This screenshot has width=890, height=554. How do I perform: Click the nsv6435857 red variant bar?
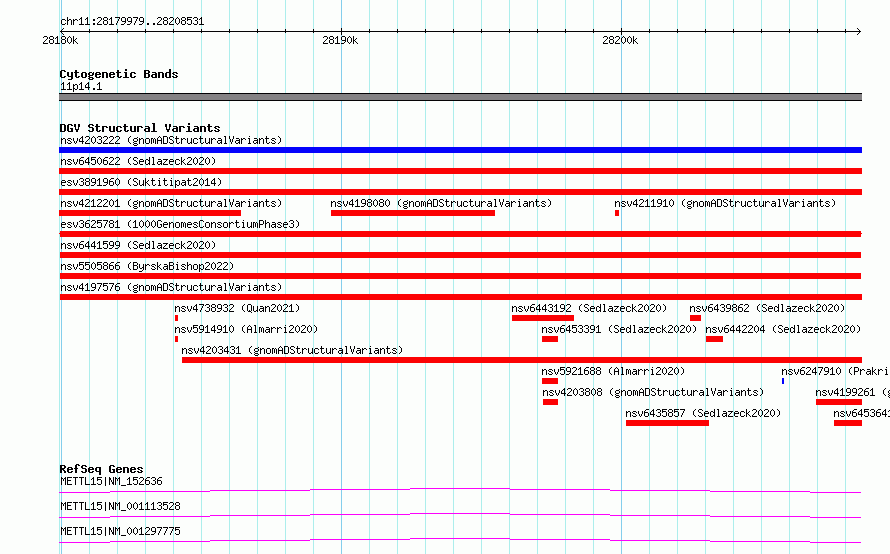(668, 423)
